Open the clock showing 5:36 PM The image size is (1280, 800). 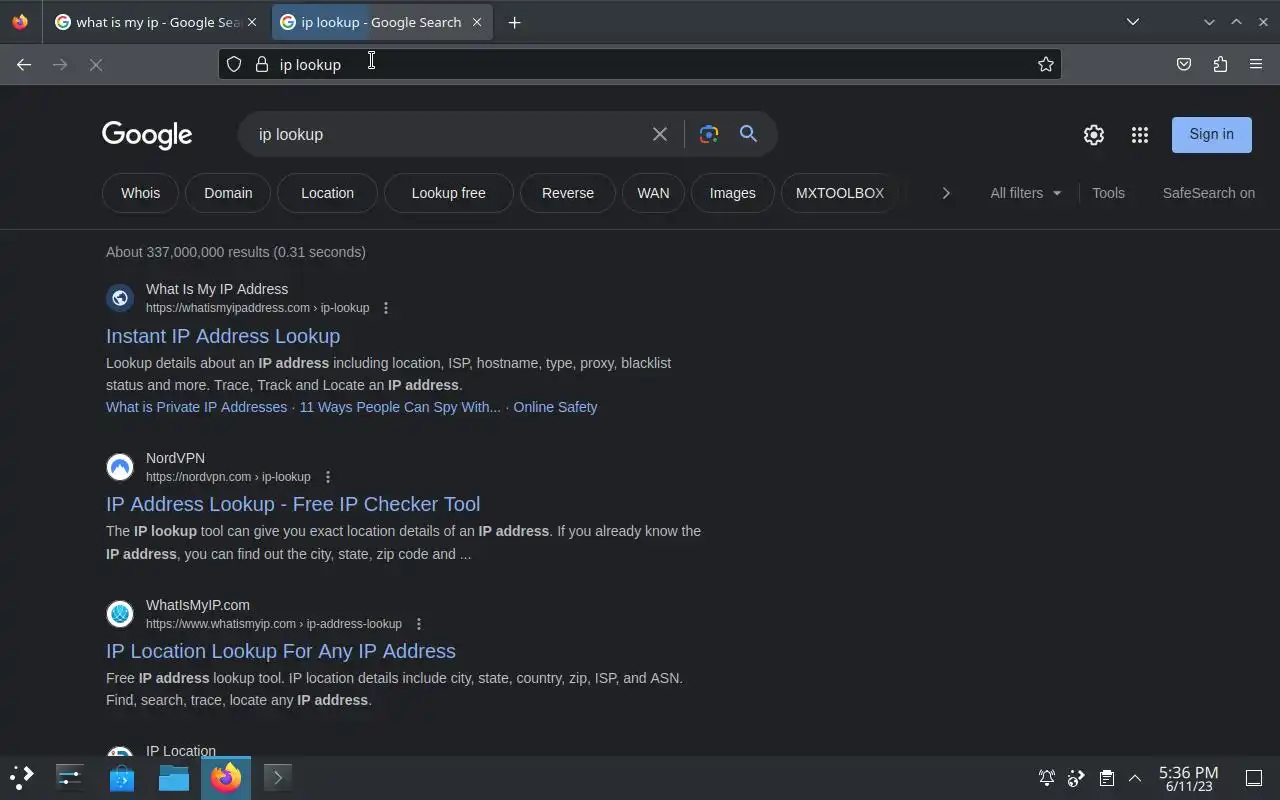coord(1188,778)
